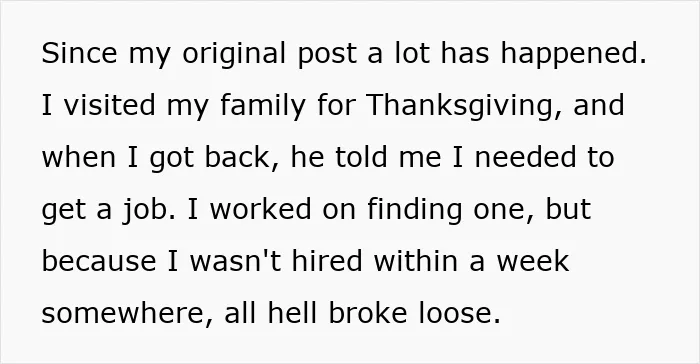
Task: Click the word "wasn't" in the text
Action: (x=235, y=261)
